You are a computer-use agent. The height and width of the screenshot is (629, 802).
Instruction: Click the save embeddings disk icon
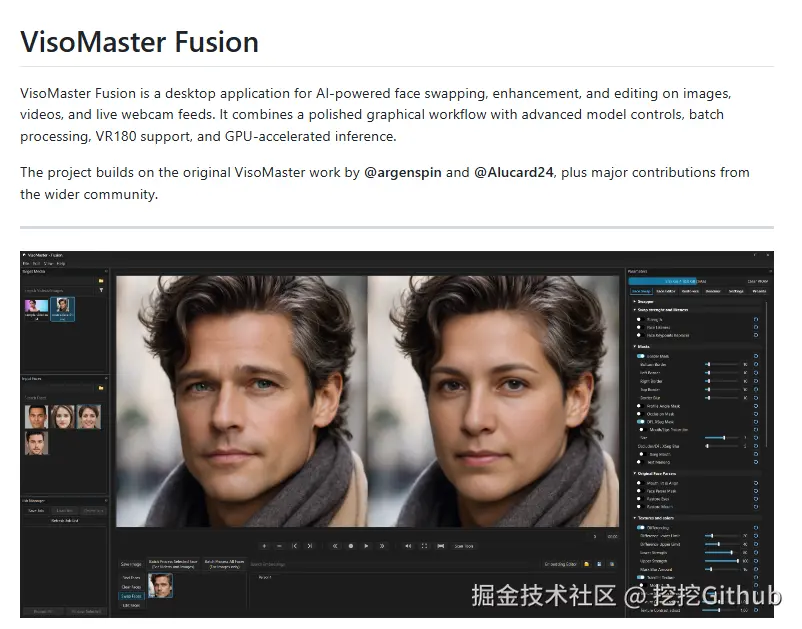[599, 564]
